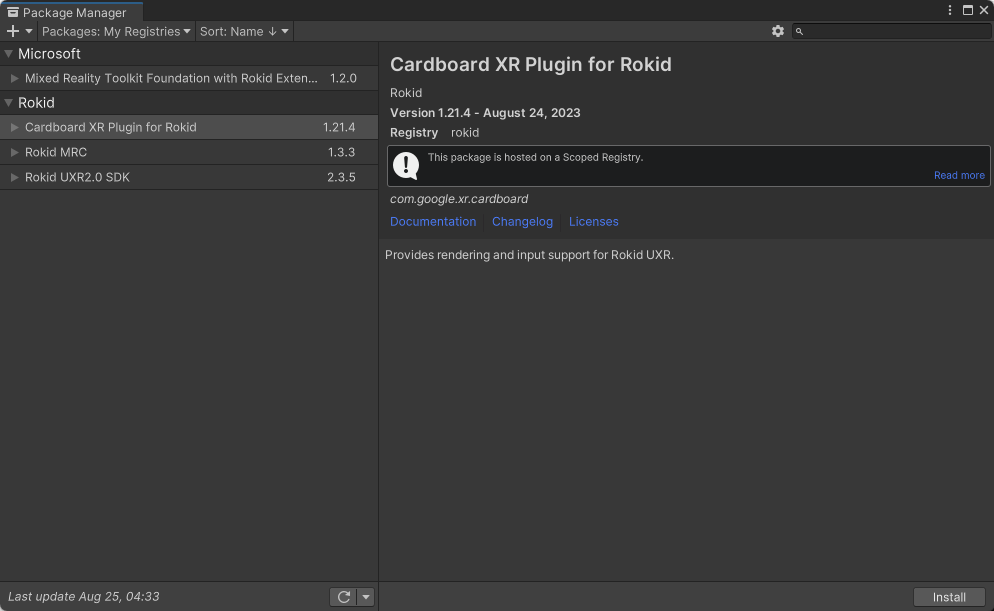Click the refresh package list icon
The image size is (994, 611).
344,597
